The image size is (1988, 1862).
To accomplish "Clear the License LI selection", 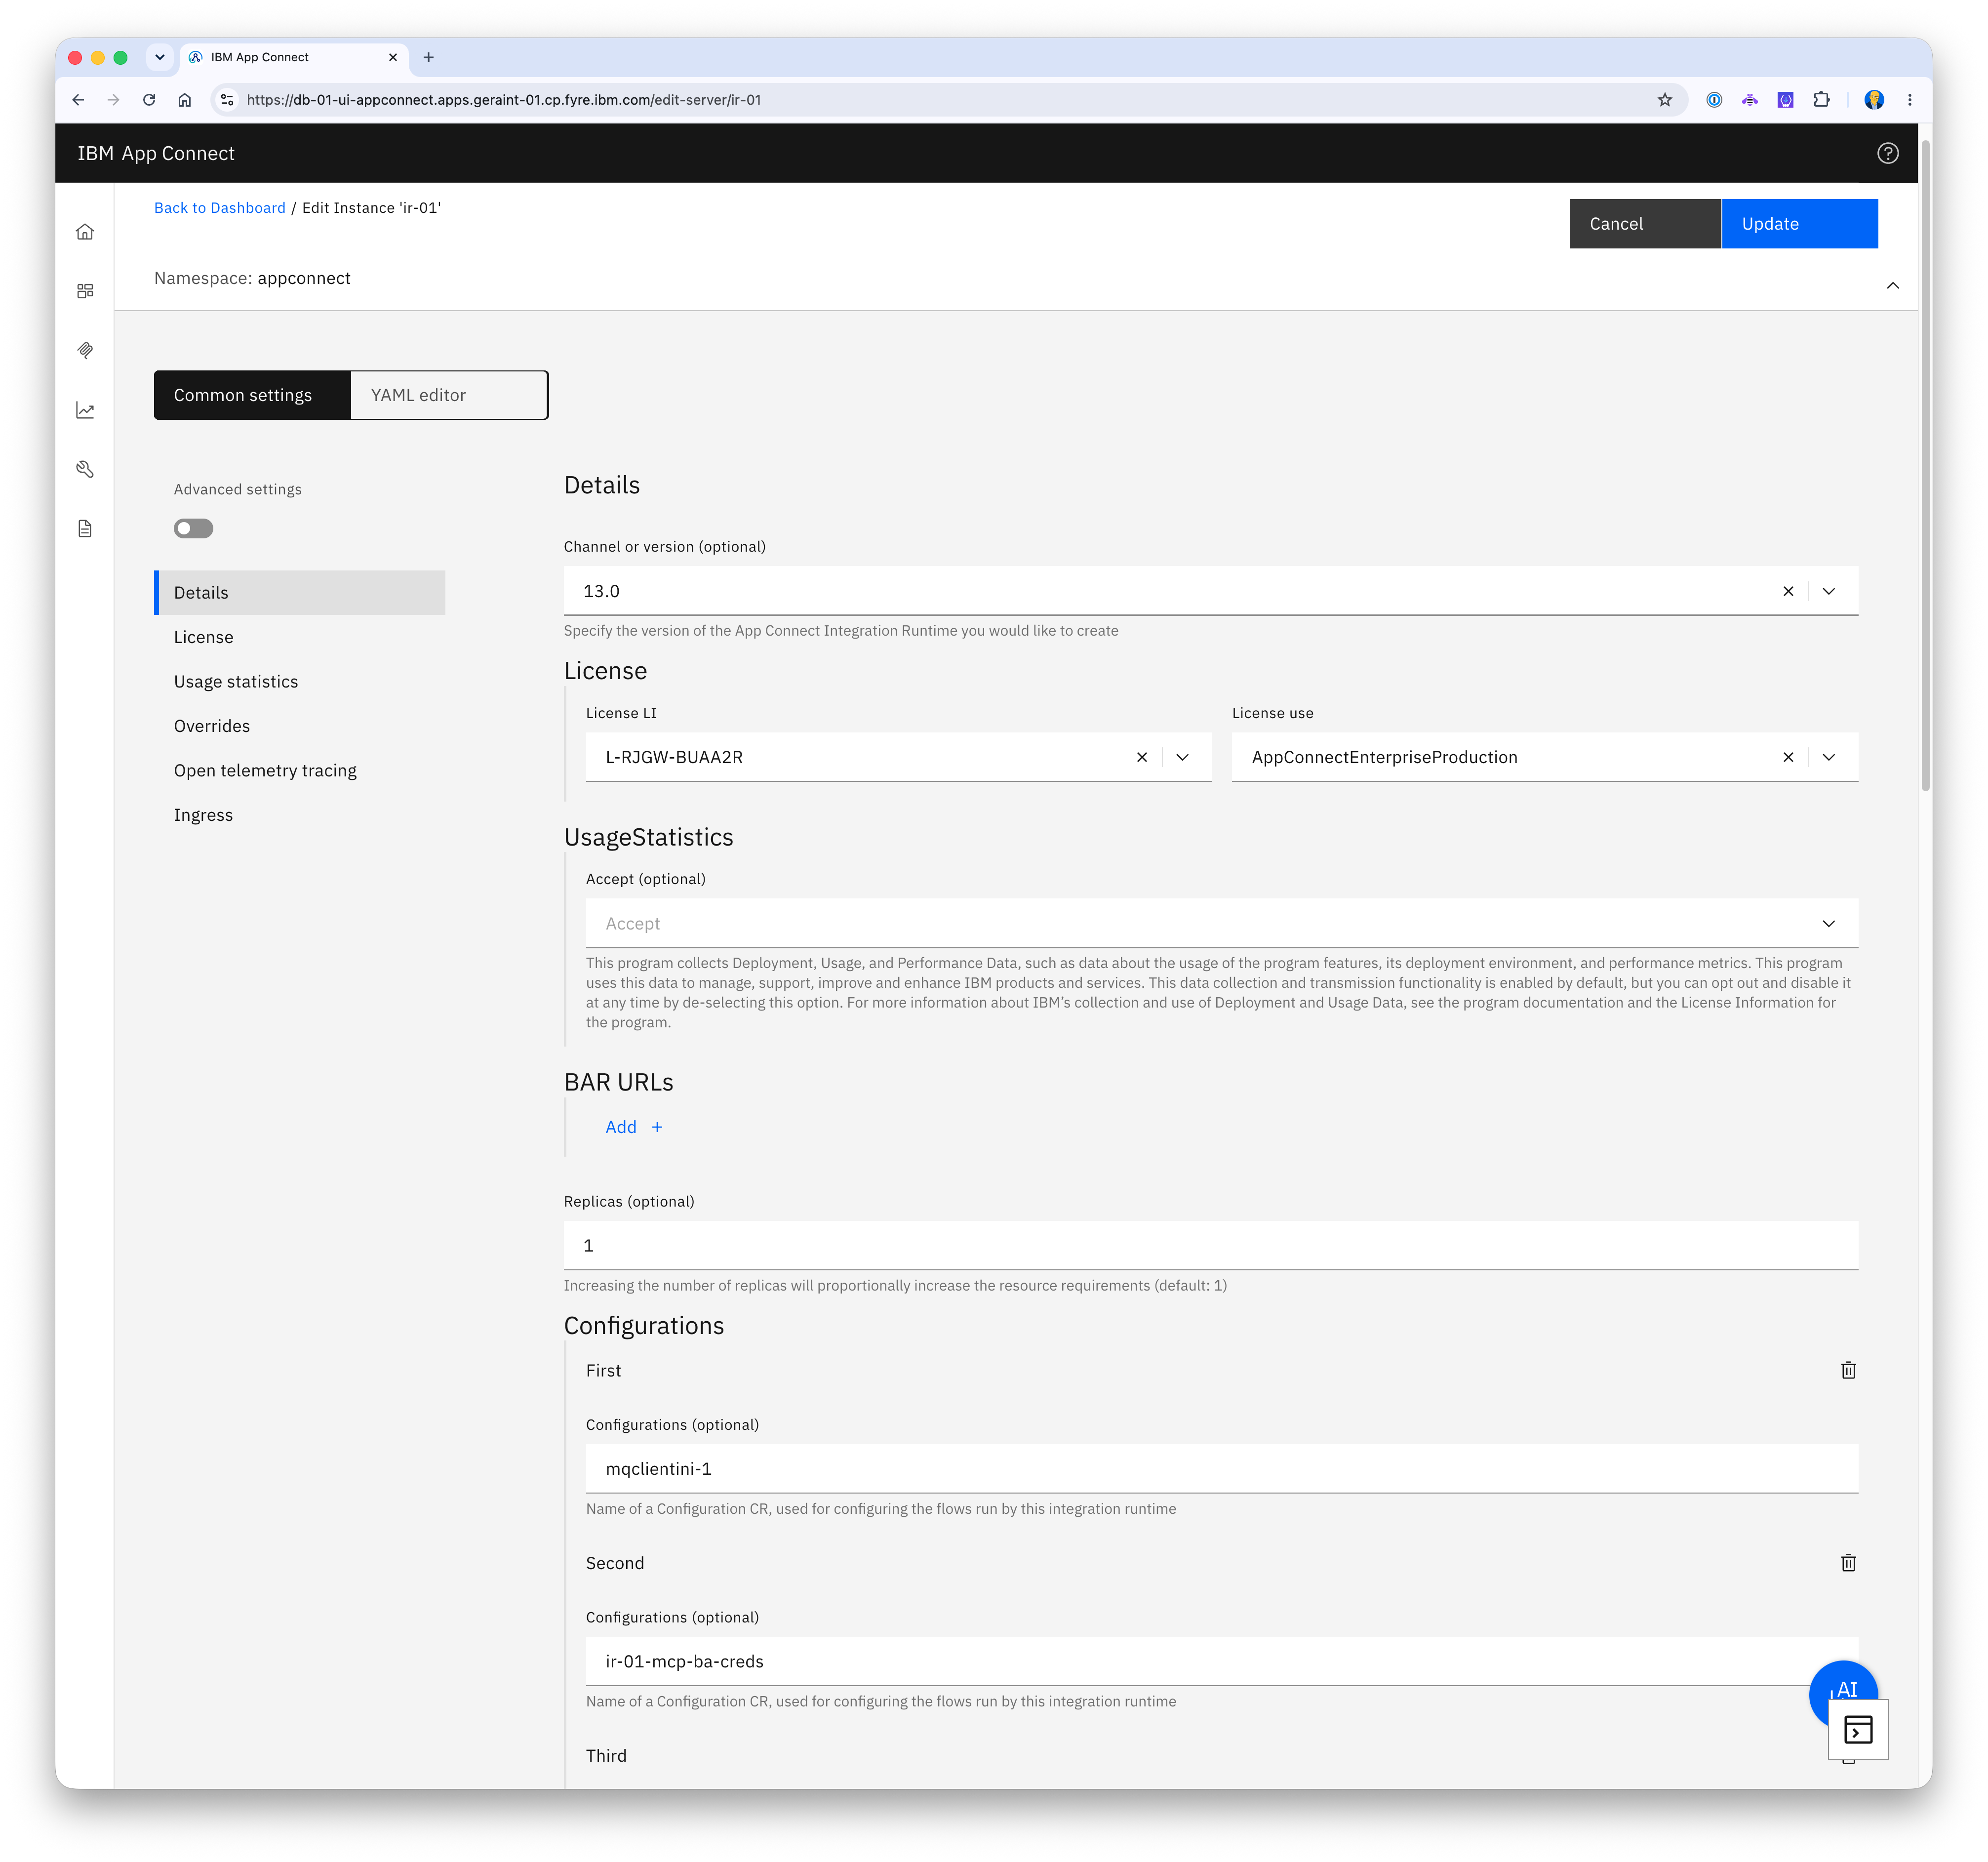I will pyautogui.click(x=1142, y=757).
